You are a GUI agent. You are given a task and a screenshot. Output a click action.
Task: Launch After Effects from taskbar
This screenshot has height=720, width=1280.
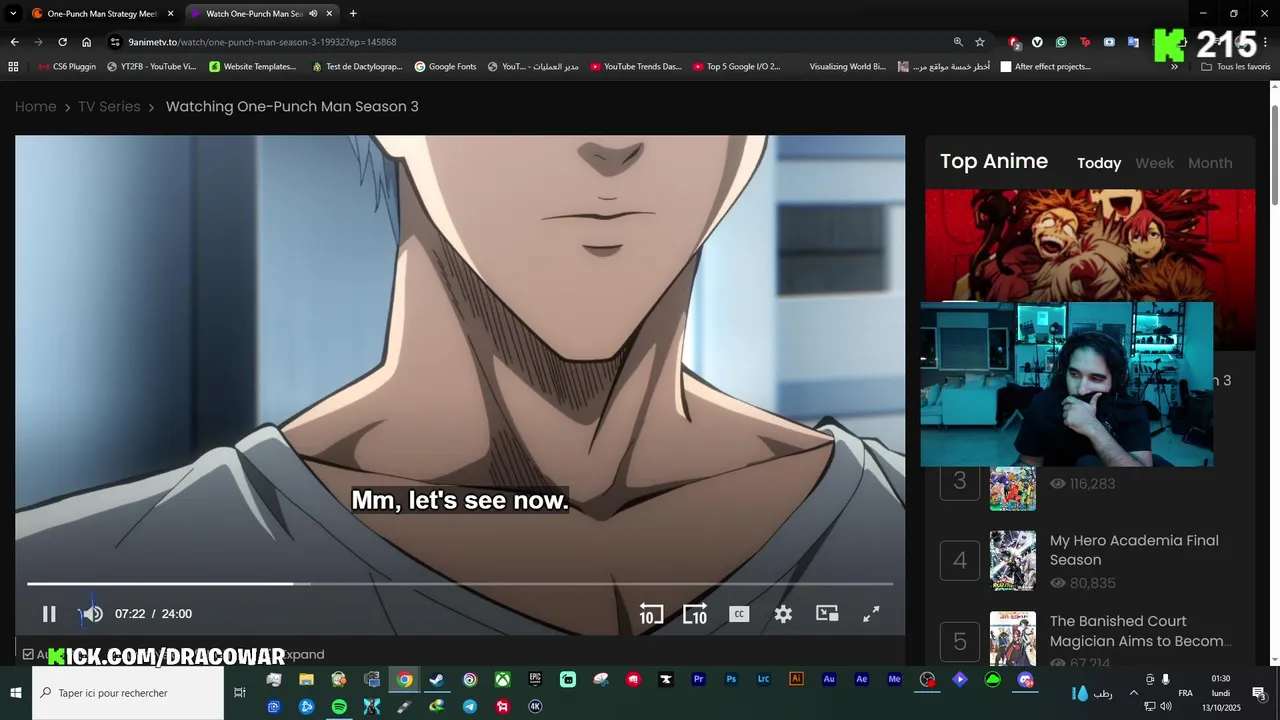click(x=862, y=680)
